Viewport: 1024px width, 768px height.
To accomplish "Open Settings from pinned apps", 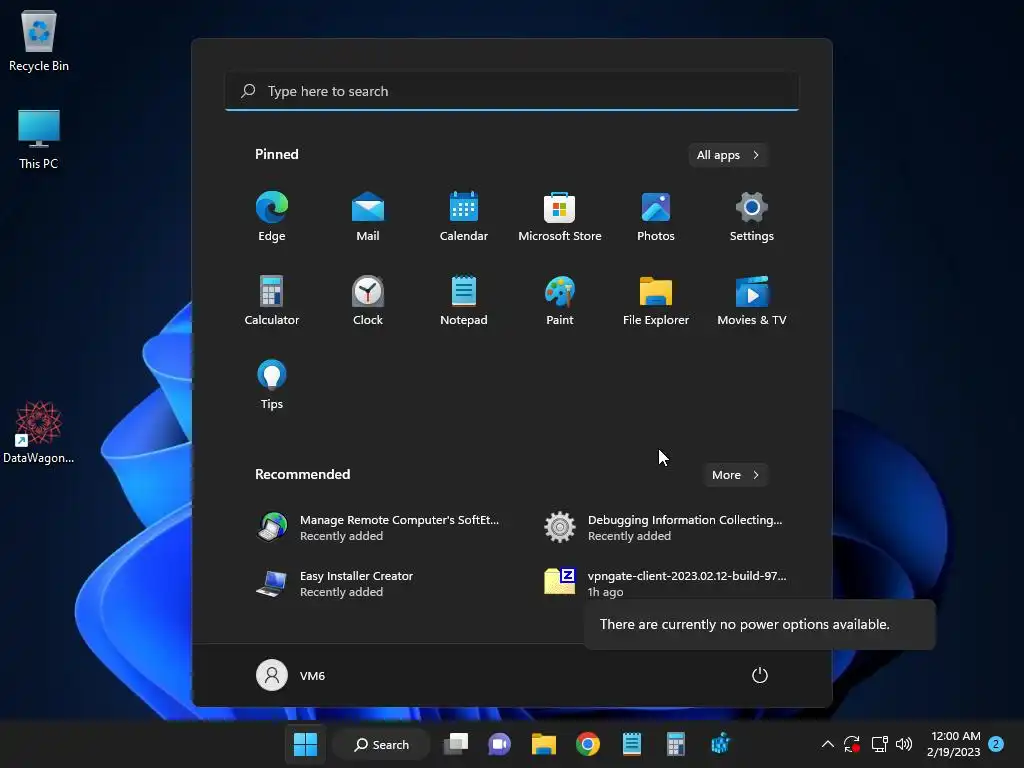I will (752, 217).
